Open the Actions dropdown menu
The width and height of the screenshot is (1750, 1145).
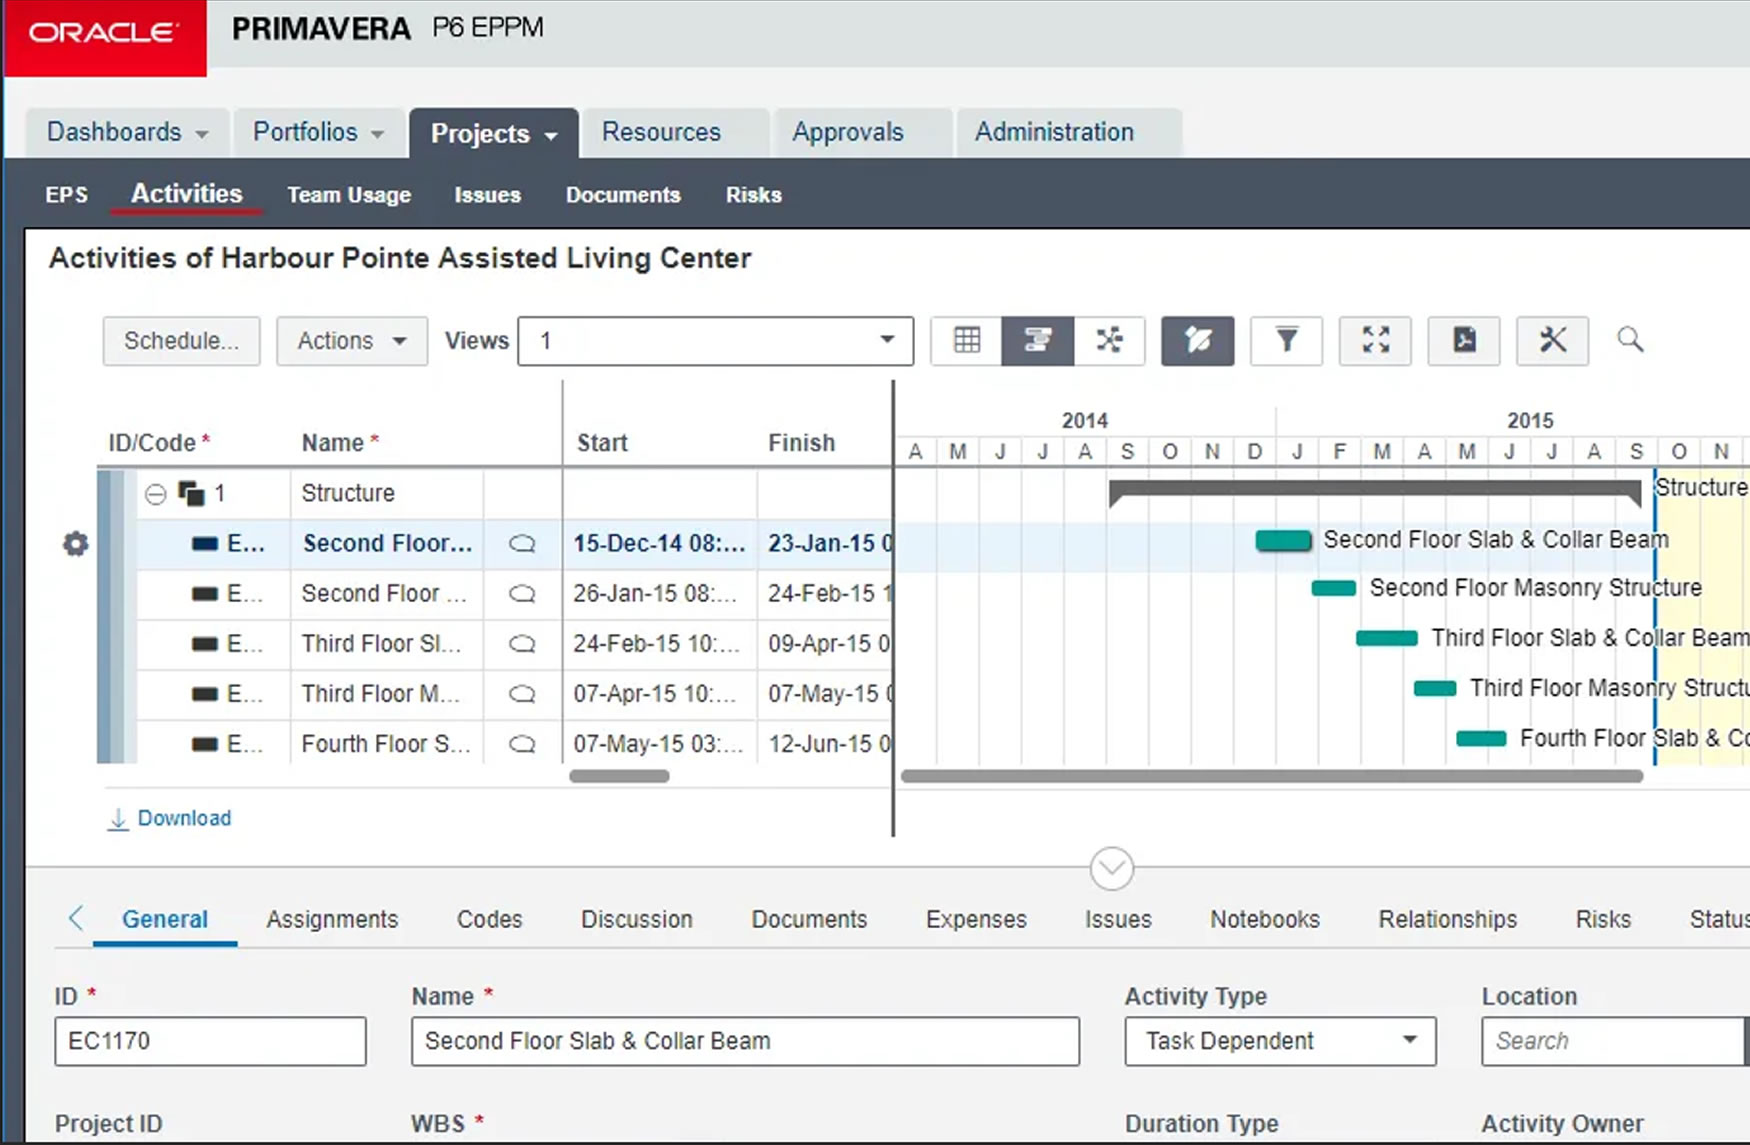click(352, 341)
